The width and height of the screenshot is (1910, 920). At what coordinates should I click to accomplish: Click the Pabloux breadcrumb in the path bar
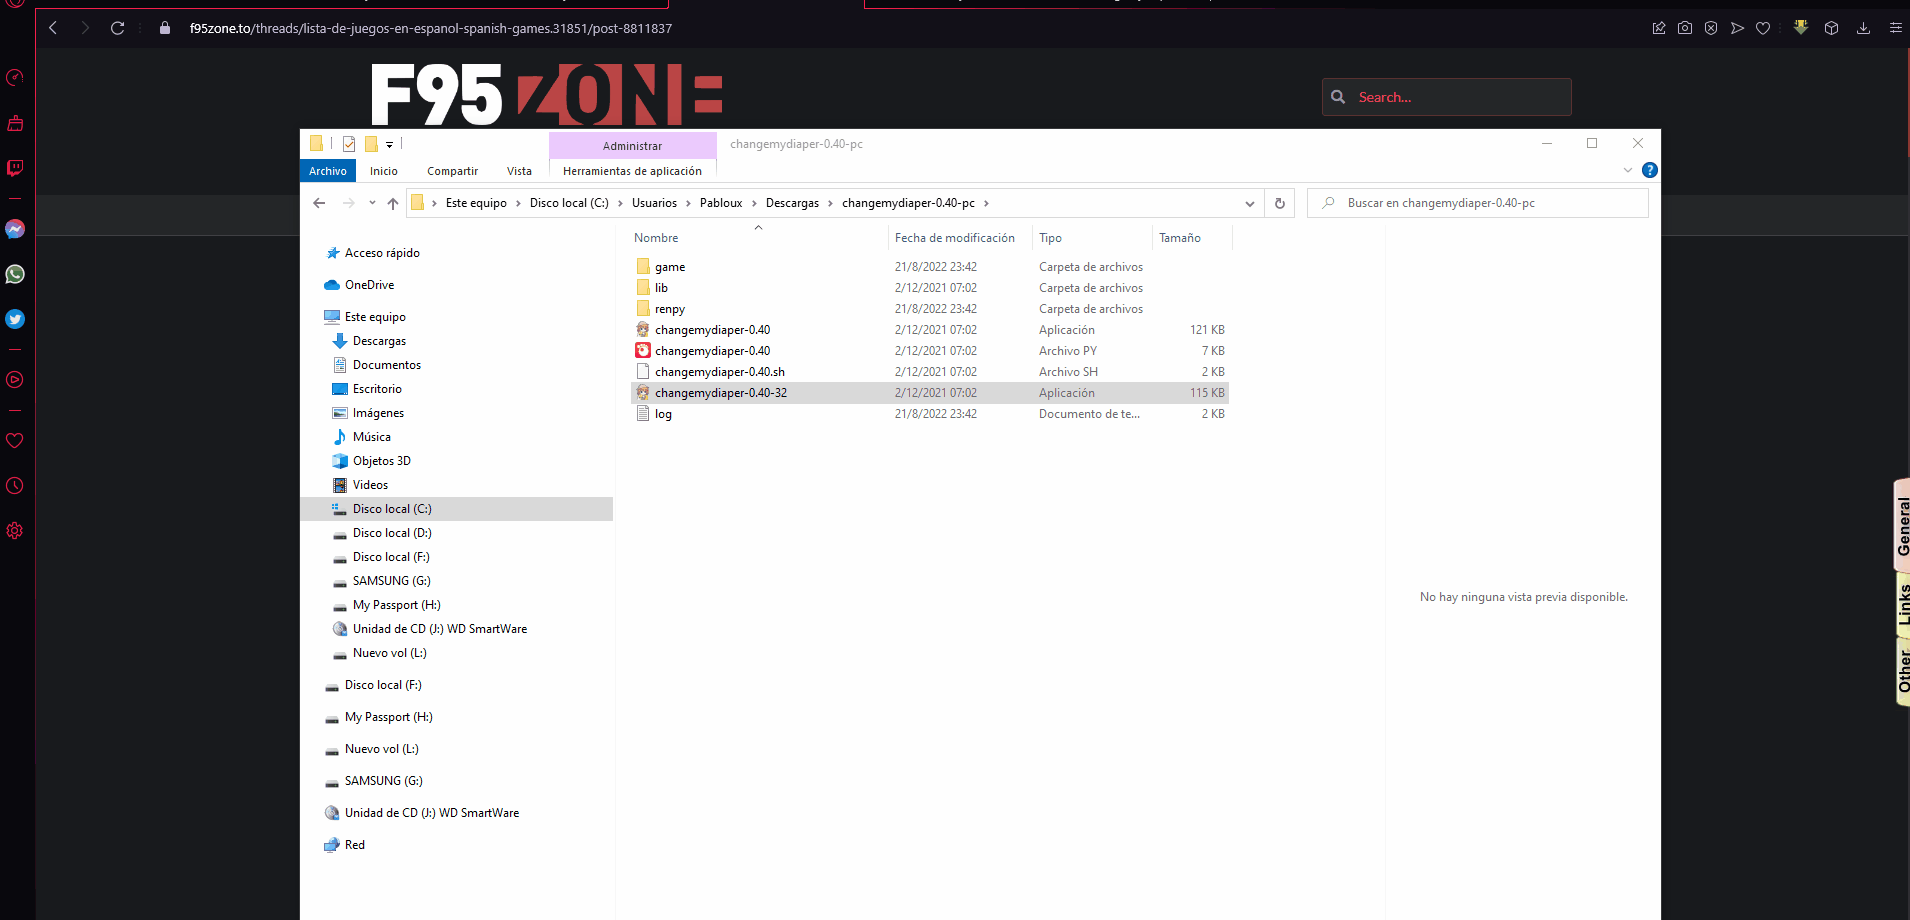coord(720,202)
